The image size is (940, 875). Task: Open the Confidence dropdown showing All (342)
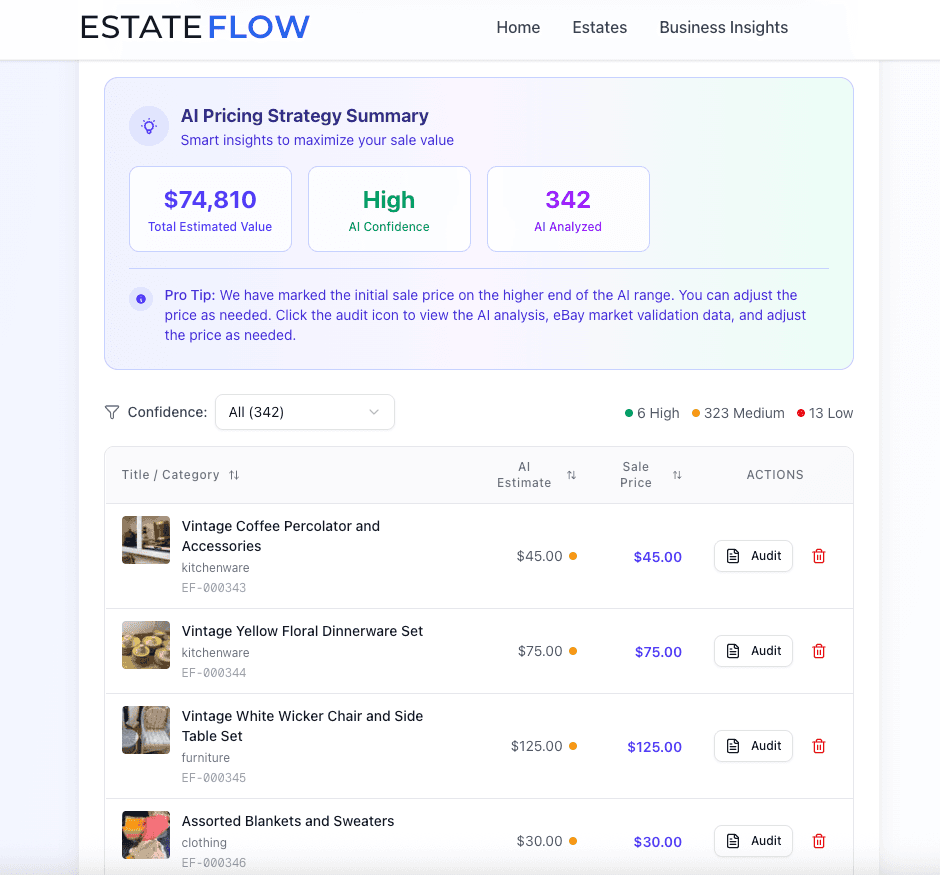(304, 412)
